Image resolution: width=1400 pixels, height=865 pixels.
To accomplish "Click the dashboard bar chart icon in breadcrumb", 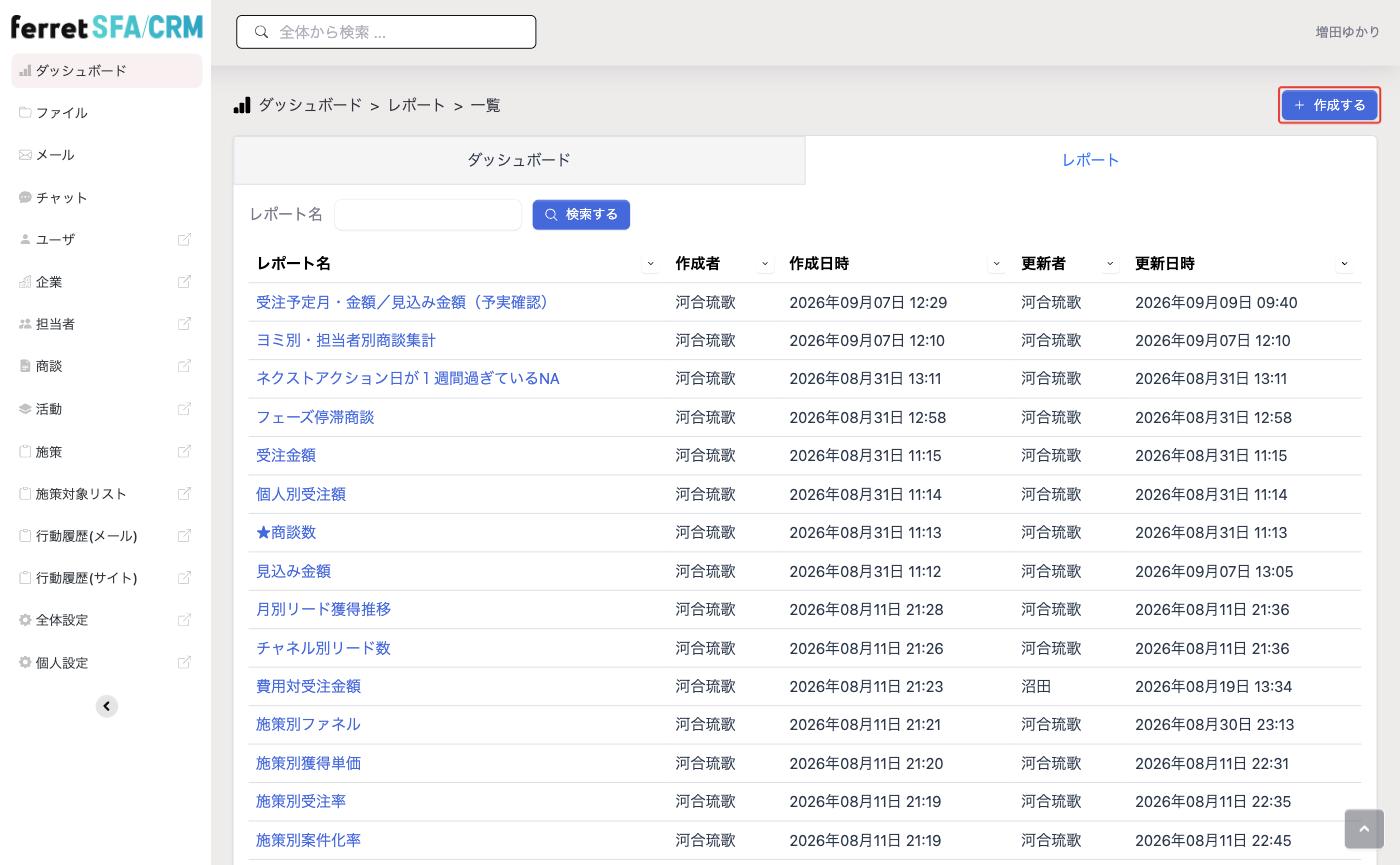I will [242, 105].
